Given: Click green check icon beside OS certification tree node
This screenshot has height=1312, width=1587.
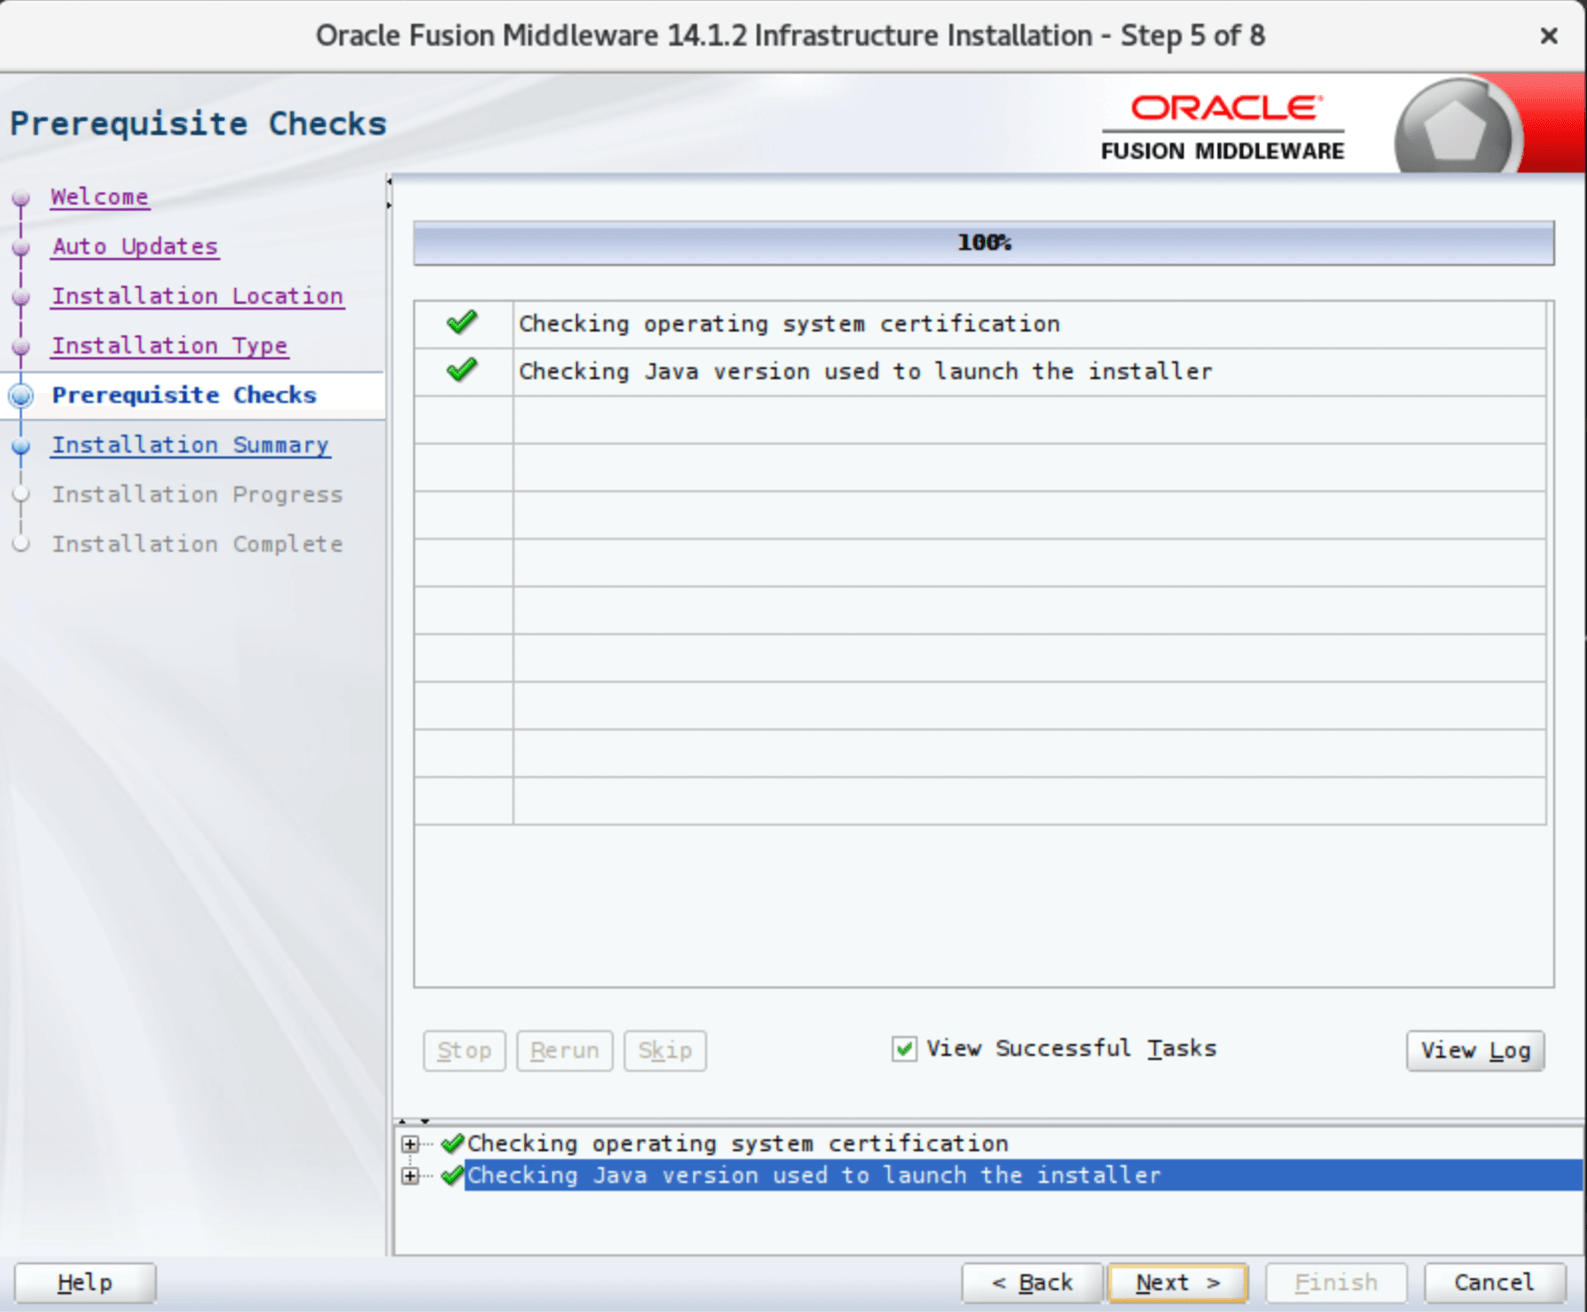Looking at the screenshot, I should click(x=453, y=1143).
